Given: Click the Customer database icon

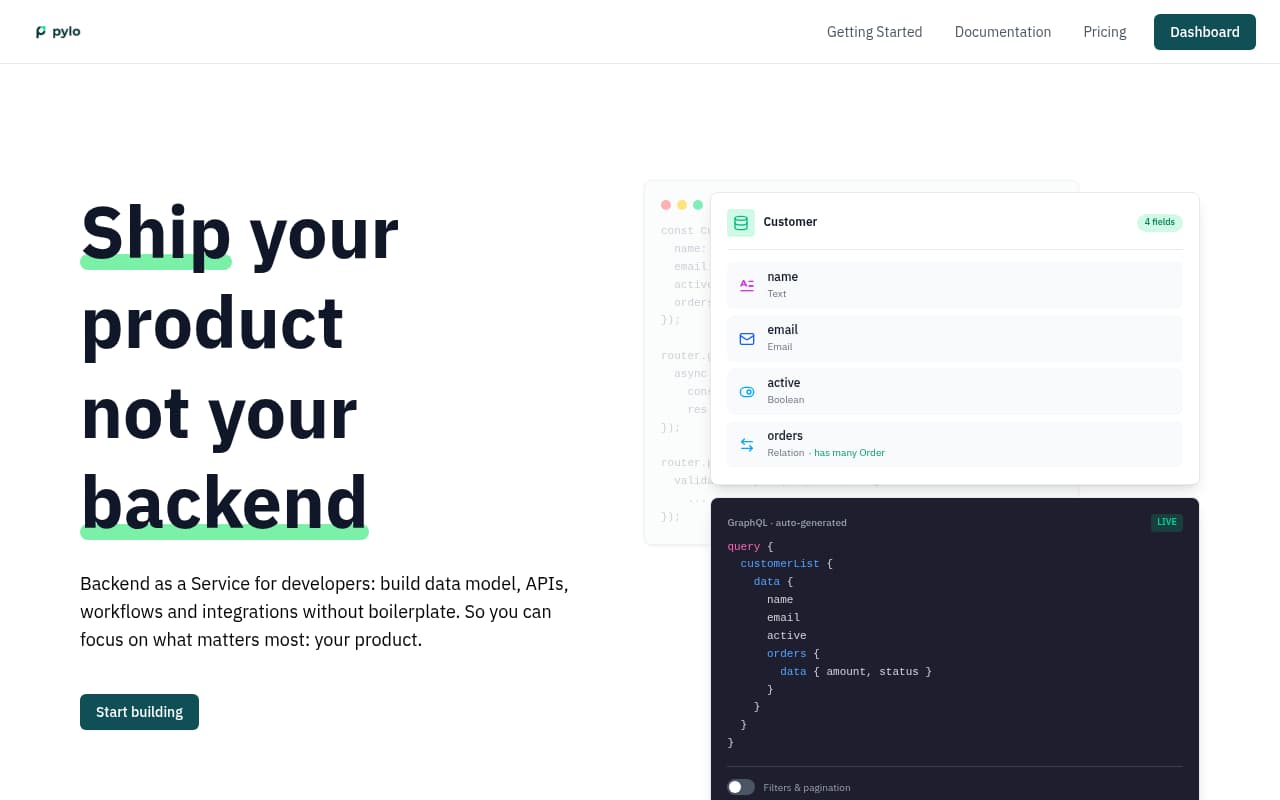Looking at the screenshot, I should click(741, 223).
